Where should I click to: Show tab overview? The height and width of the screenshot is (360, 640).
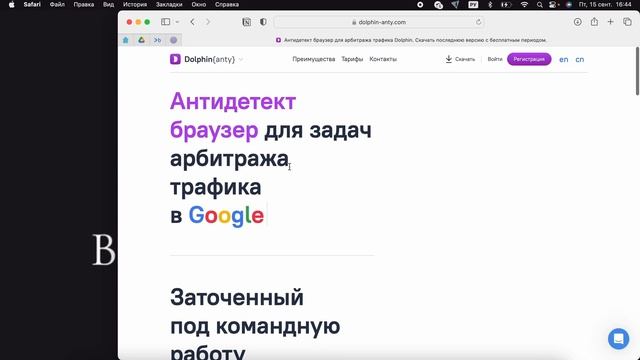(627, 22)
